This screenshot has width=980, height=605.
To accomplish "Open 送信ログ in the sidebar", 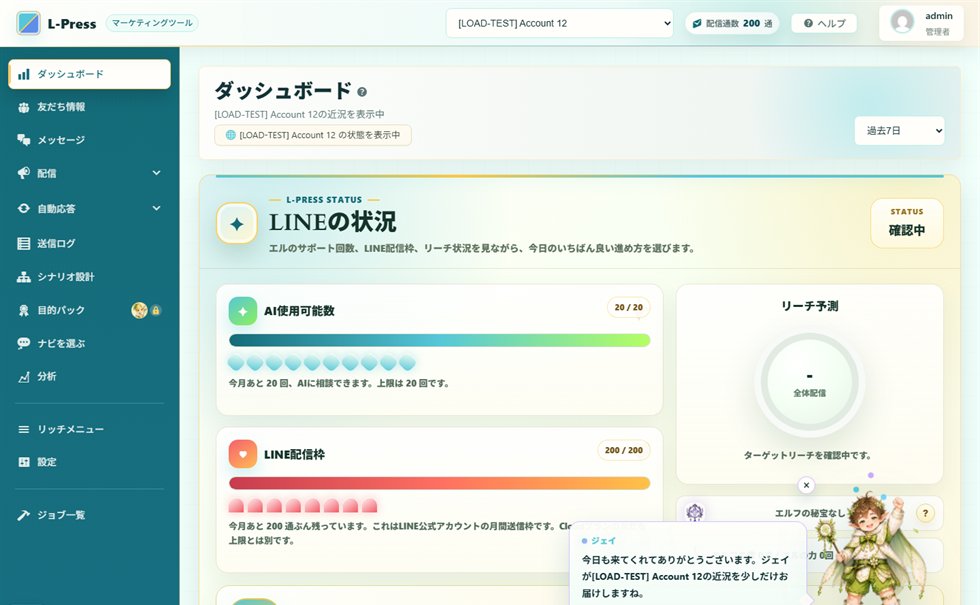I will tap(89, 243).
